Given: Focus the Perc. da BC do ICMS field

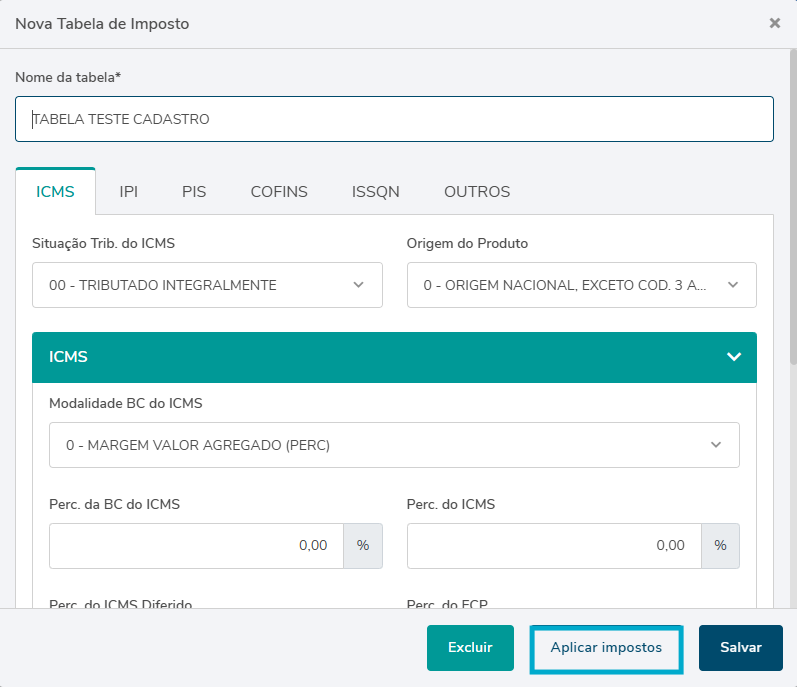Looking at the screenshot, I should pyautogui.click(x=196, y=546).
